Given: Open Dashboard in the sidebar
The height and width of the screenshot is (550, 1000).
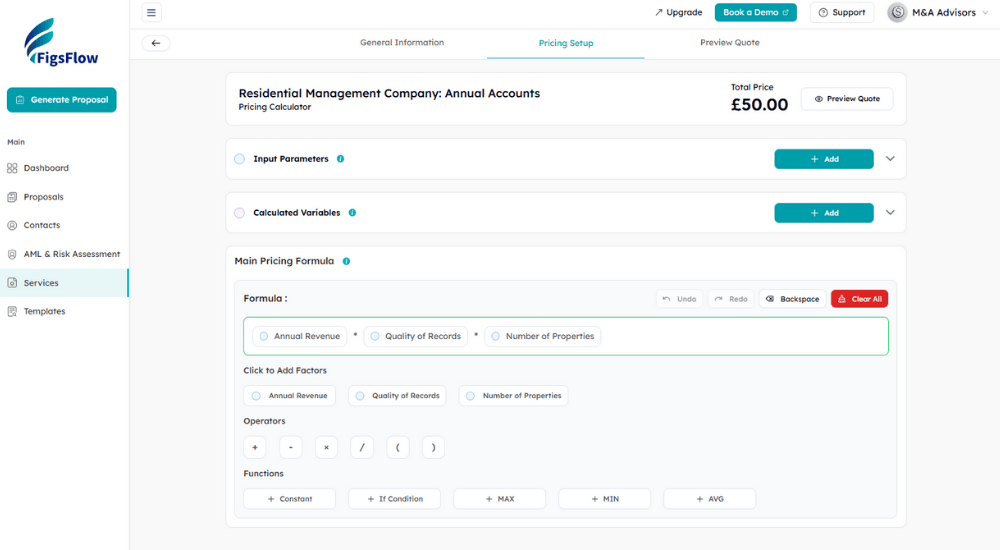Looking at the screenshot, I should (x=64, y=168).
